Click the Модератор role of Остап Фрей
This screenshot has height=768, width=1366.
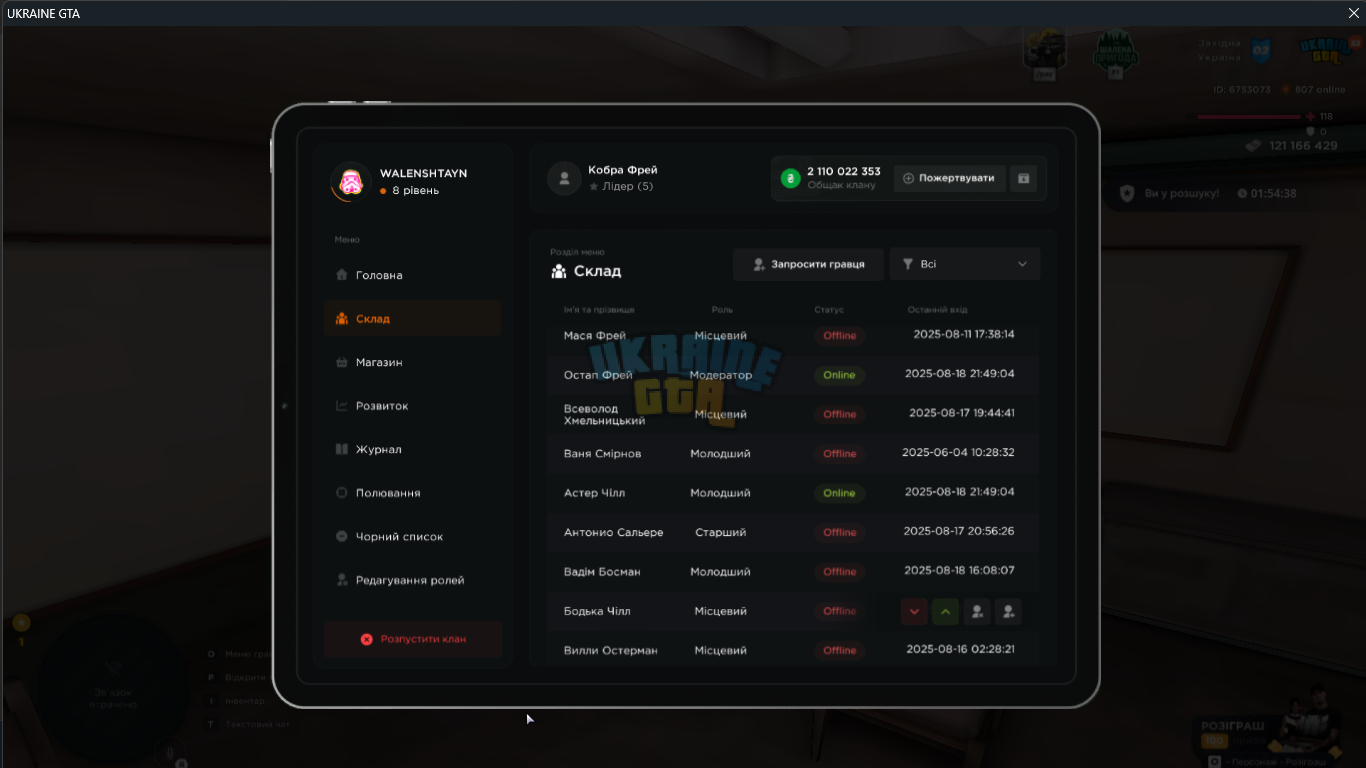[721, 375]
